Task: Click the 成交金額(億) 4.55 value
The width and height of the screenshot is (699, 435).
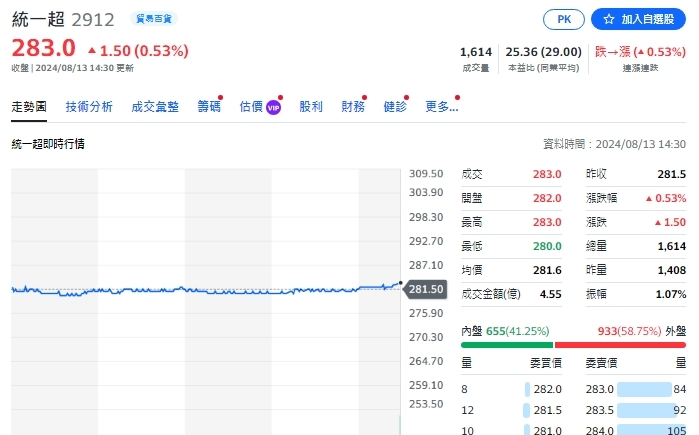Action: [x=551, y=295]
